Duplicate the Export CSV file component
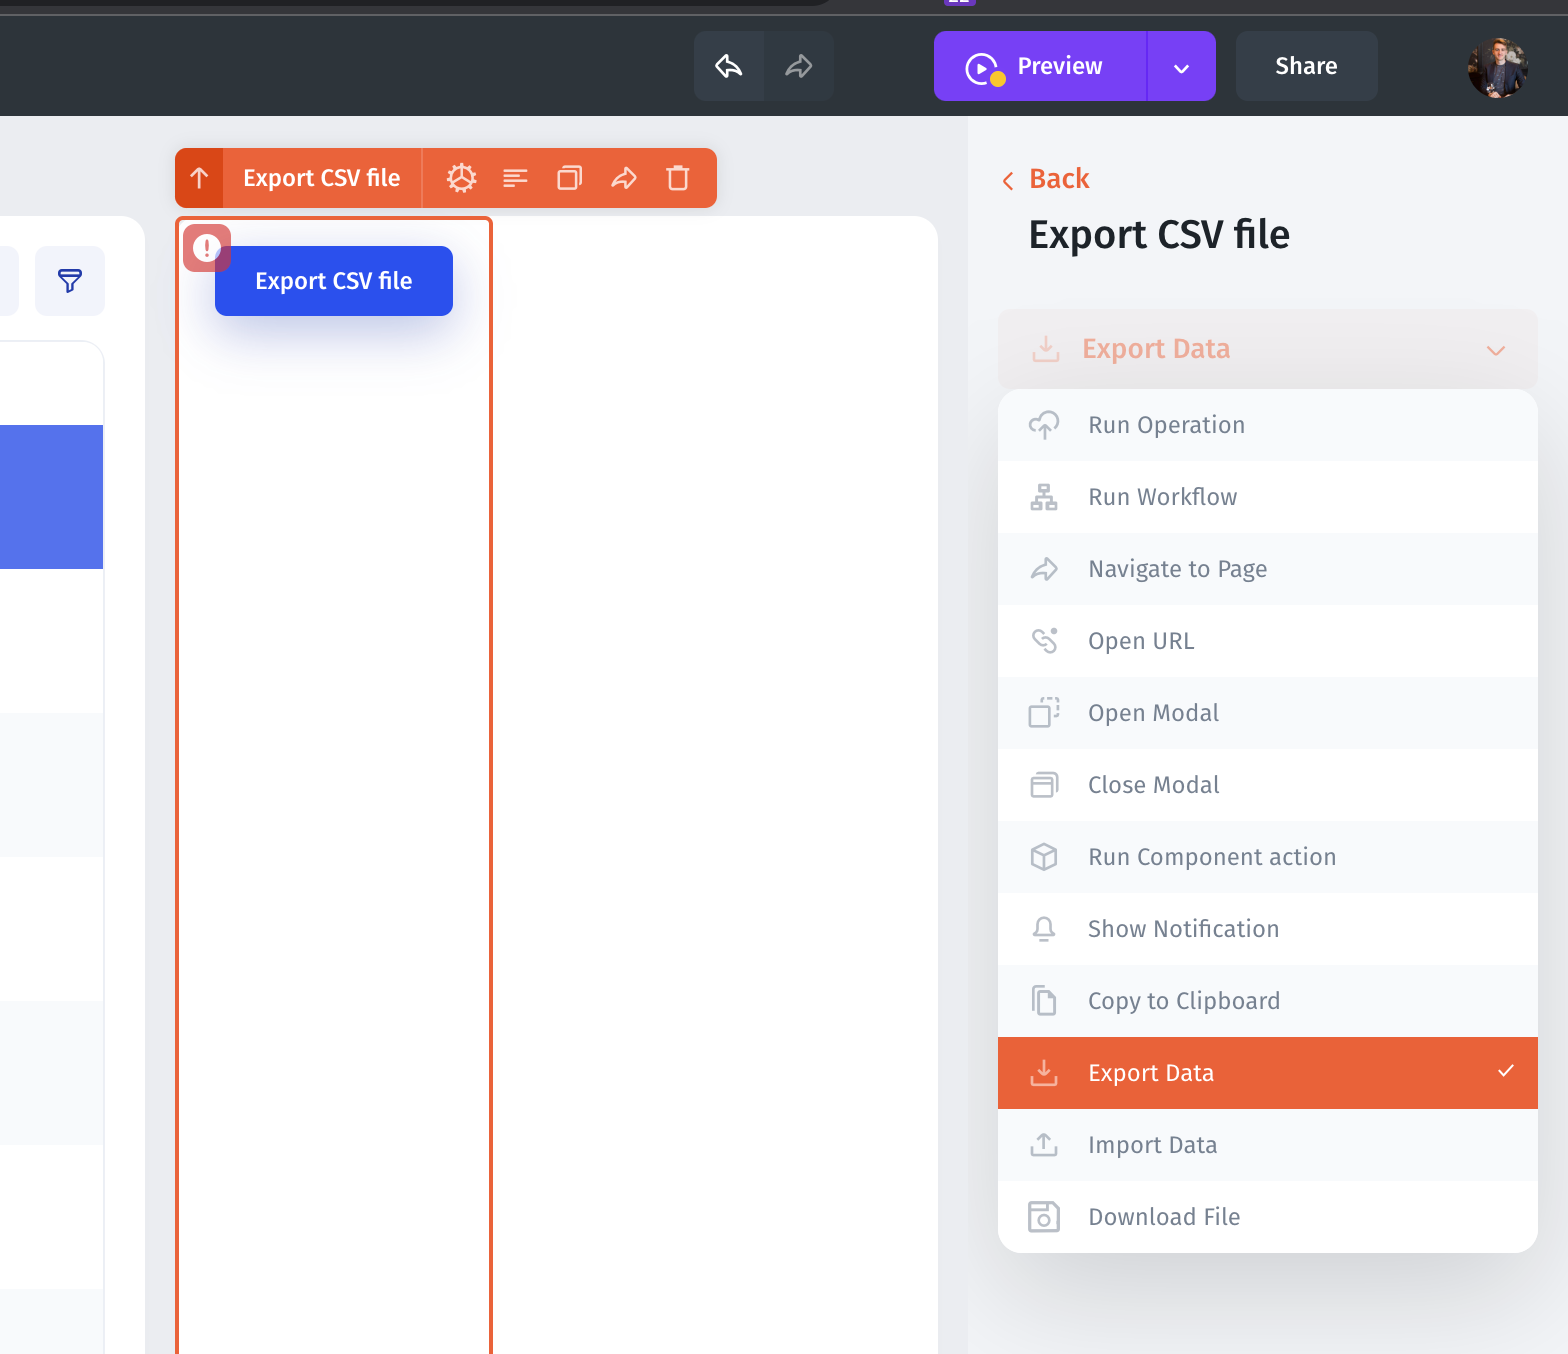The image size is (1568, 1354). tap(569, 178)
